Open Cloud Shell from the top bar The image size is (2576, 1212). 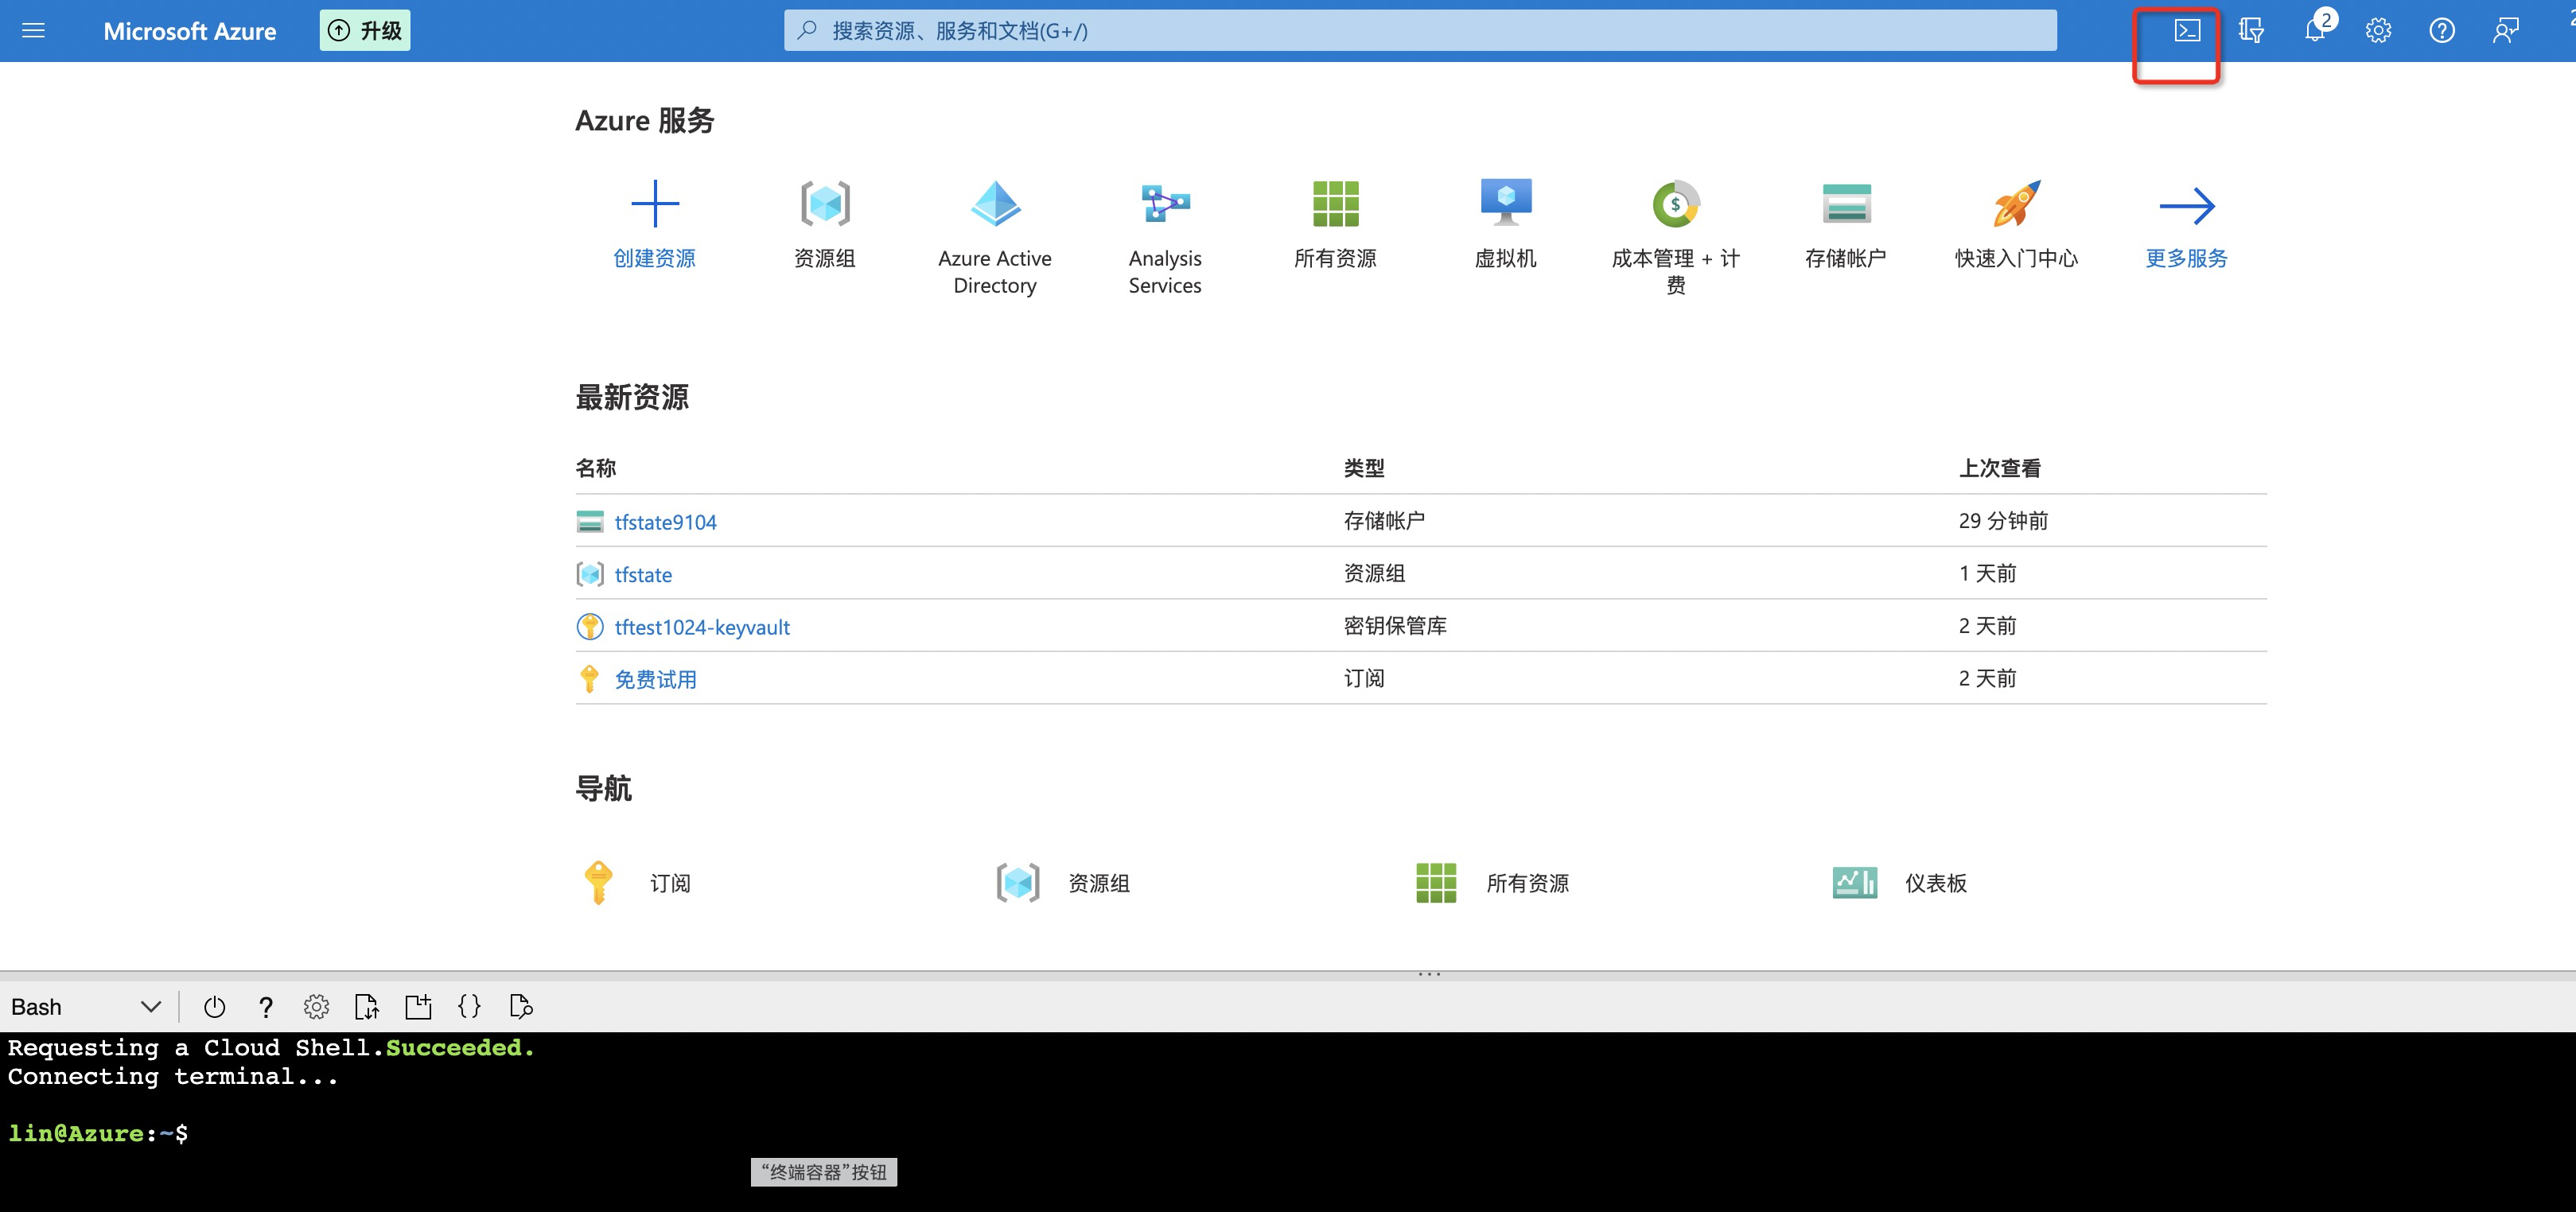click(x=2187, y=31)
